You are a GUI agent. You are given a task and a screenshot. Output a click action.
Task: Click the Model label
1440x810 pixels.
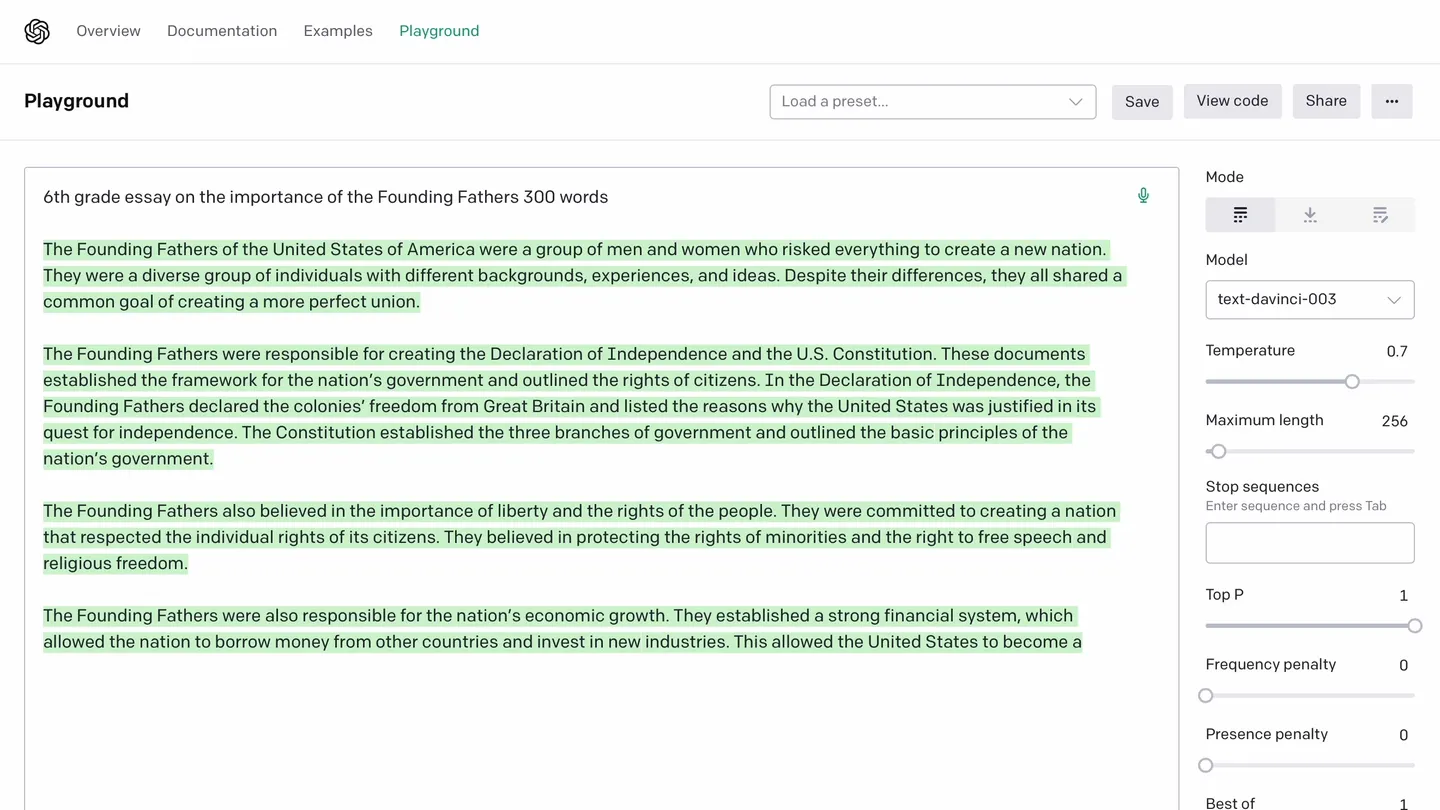pyautogui.click(x=1227, y=260)
